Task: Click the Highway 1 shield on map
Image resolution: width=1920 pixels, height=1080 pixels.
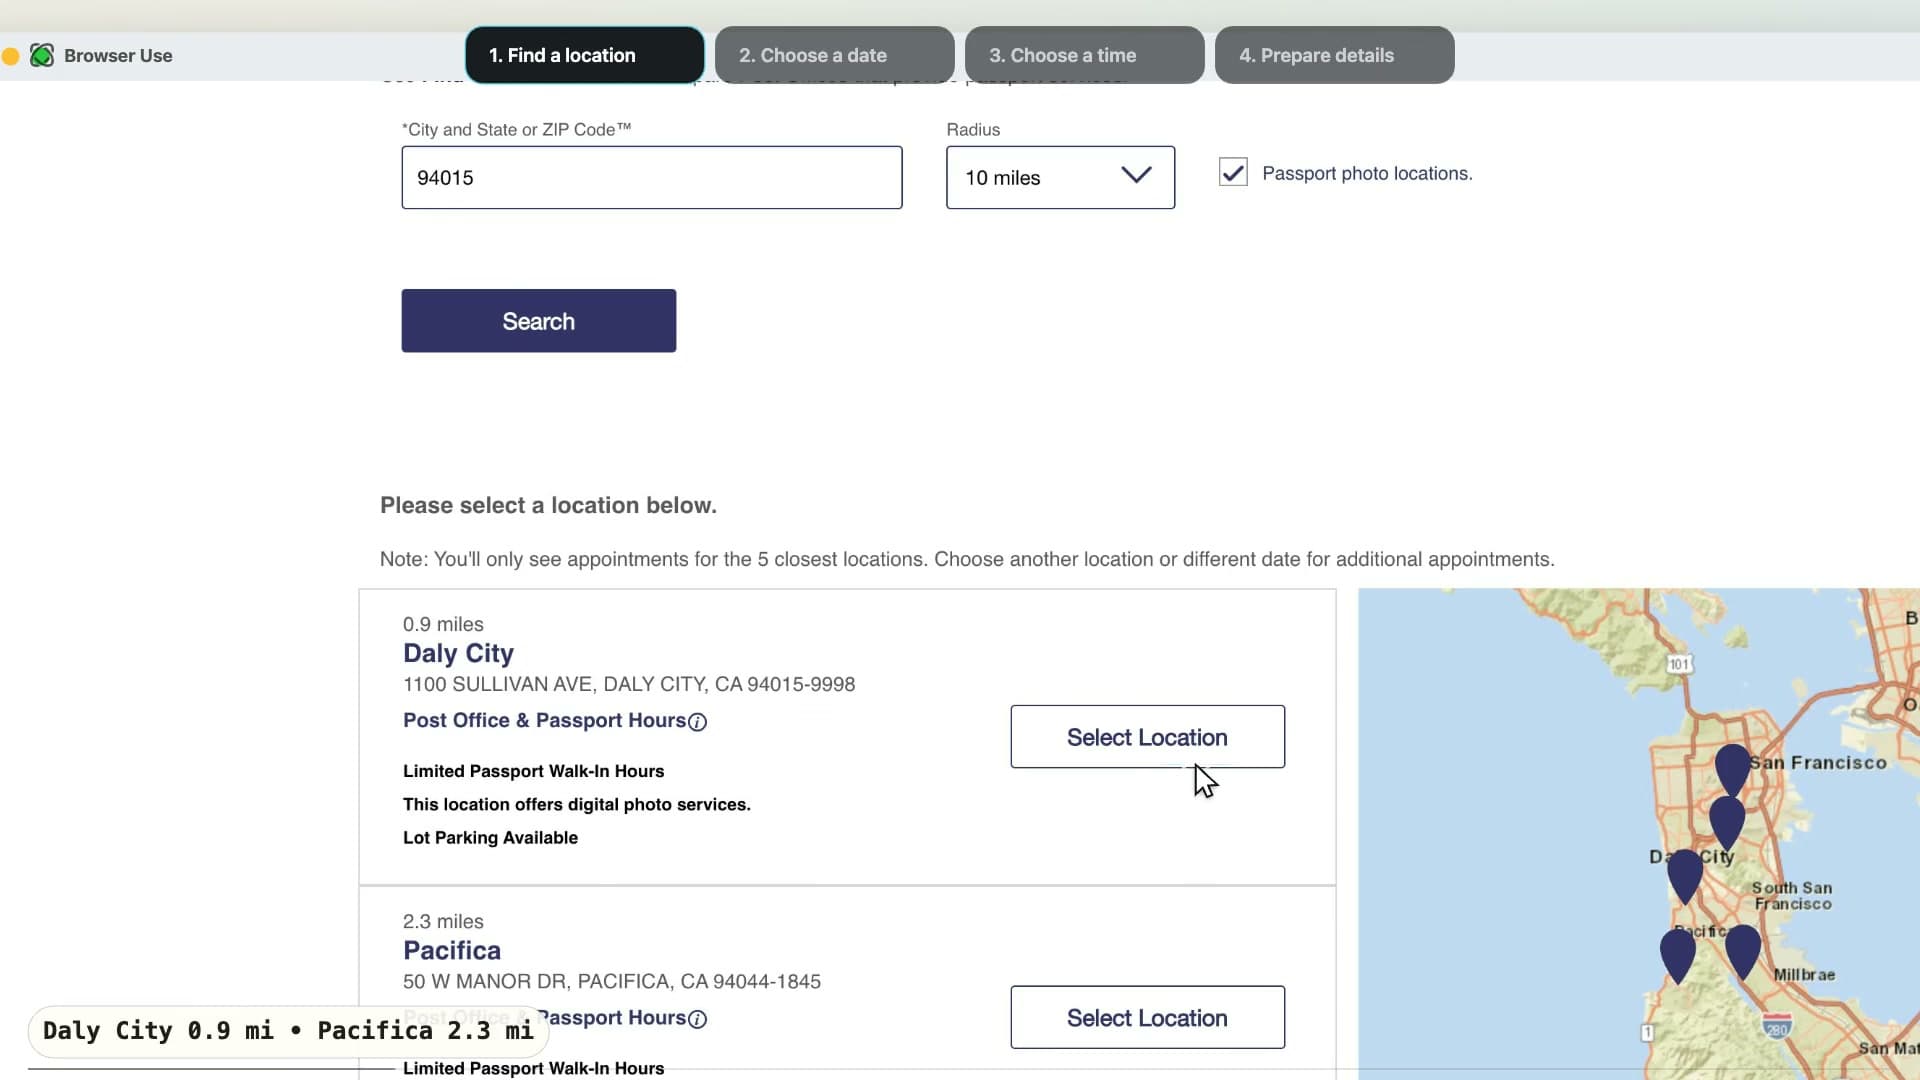Action: [1647, 1032]
